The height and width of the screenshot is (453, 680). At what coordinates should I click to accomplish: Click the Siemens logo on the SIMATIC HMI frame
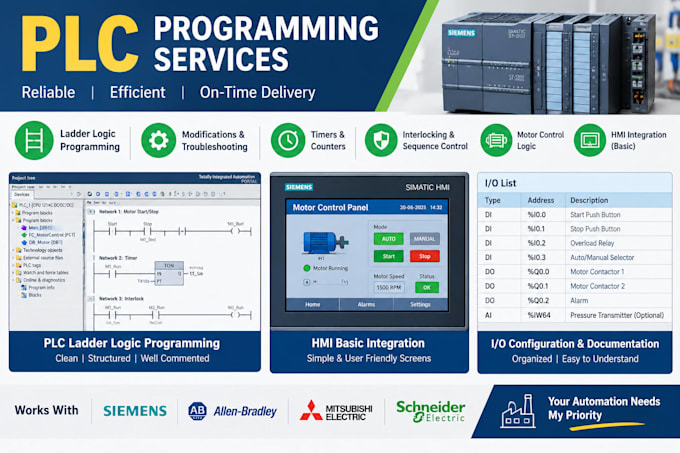click(299, 187)
